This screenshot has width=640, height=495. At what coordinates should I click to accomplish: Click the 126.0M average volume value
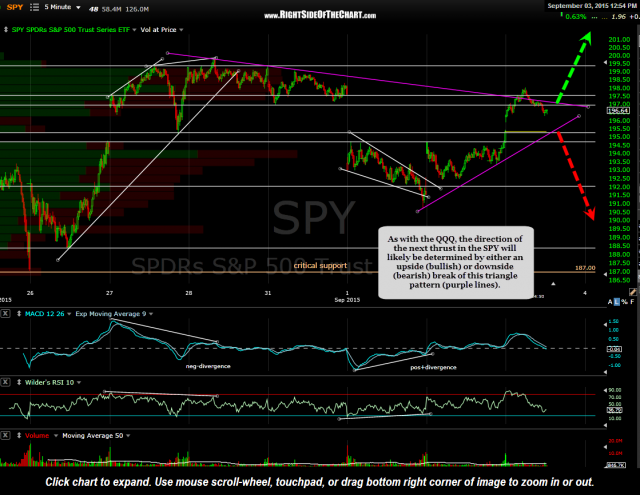[x=137, y=9]
